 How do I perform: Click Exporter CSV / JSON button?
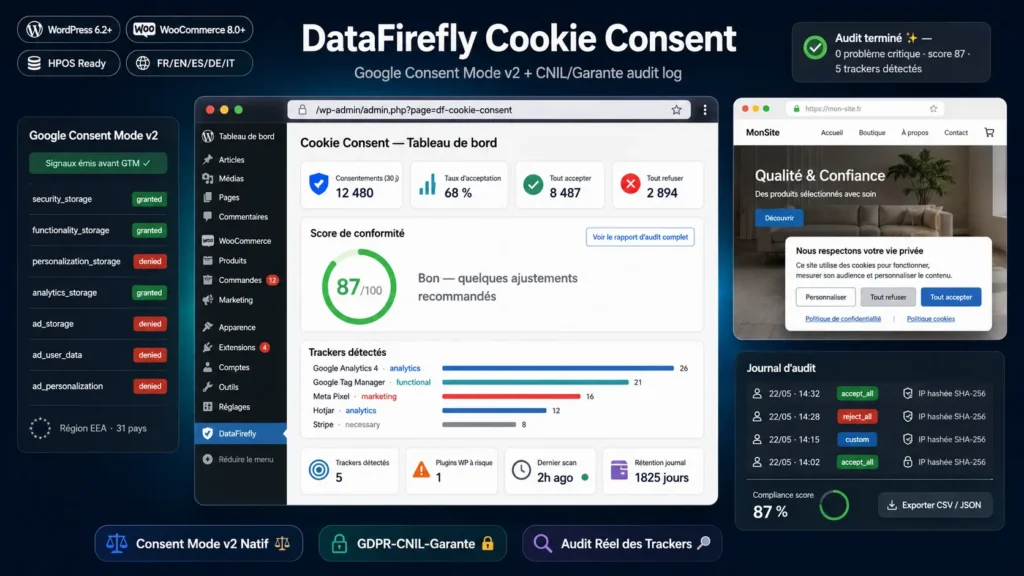coord(935,505)
